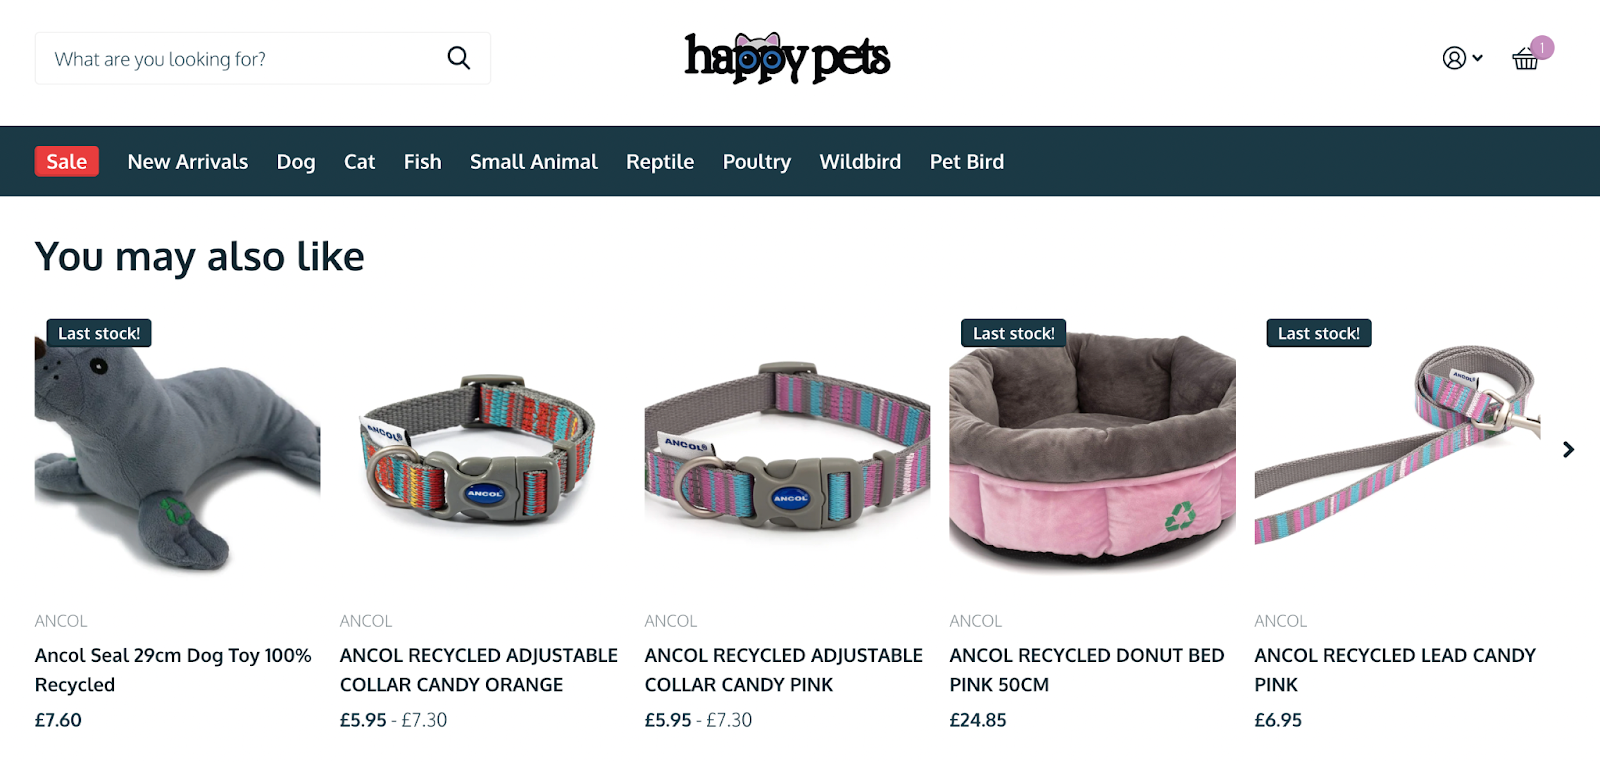Click the basket item count badge
Viewport: 1600px width, 762px height.
pos(1542,47)
